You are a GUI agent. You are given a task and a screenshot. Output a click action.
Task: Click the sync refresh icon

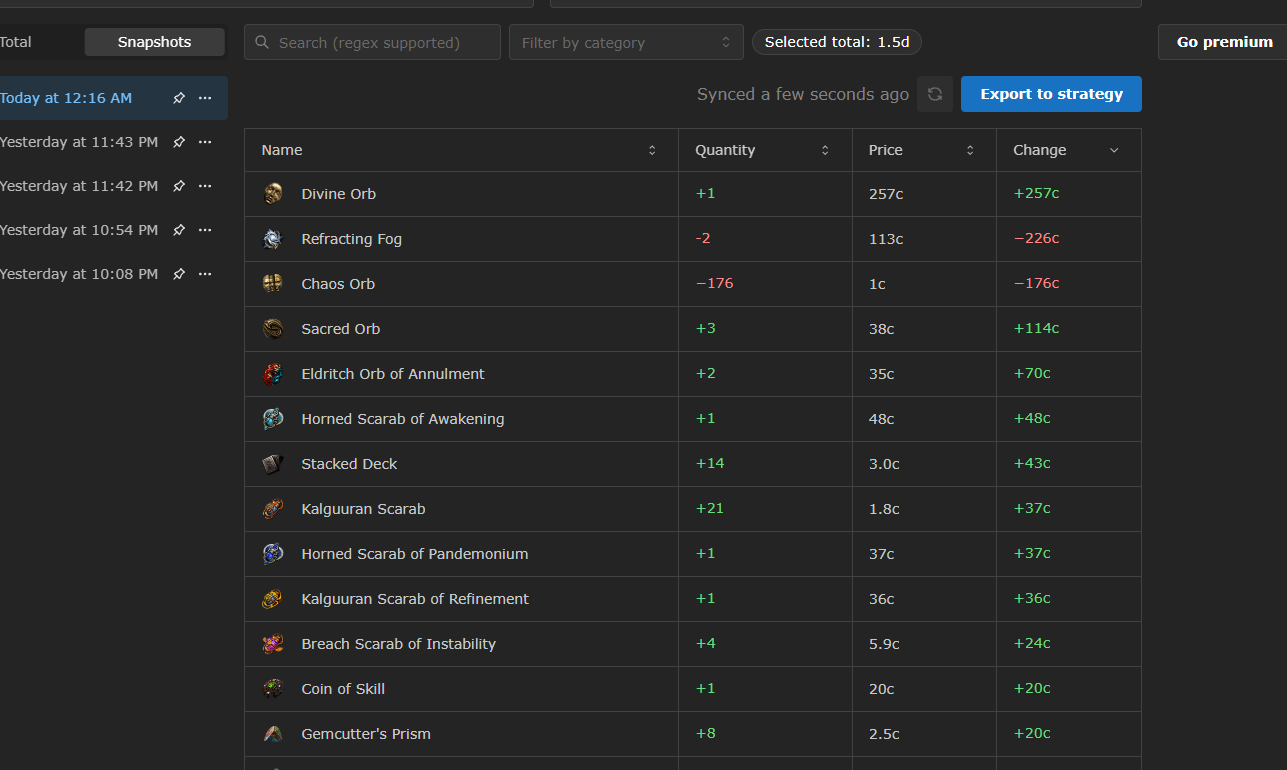[x=935, y=94]
